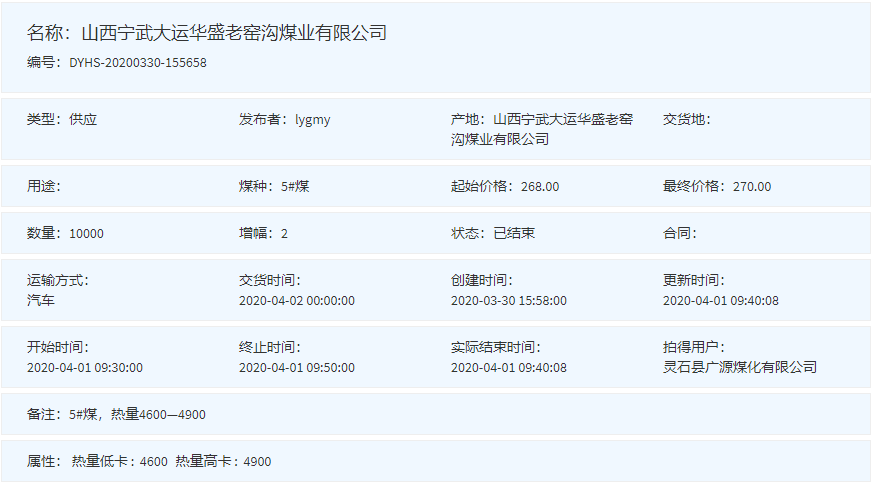Click the attribute 热量低卡：4600
Image resolution: width=871 pixels, height=484 pixels.
coord(119,462)
